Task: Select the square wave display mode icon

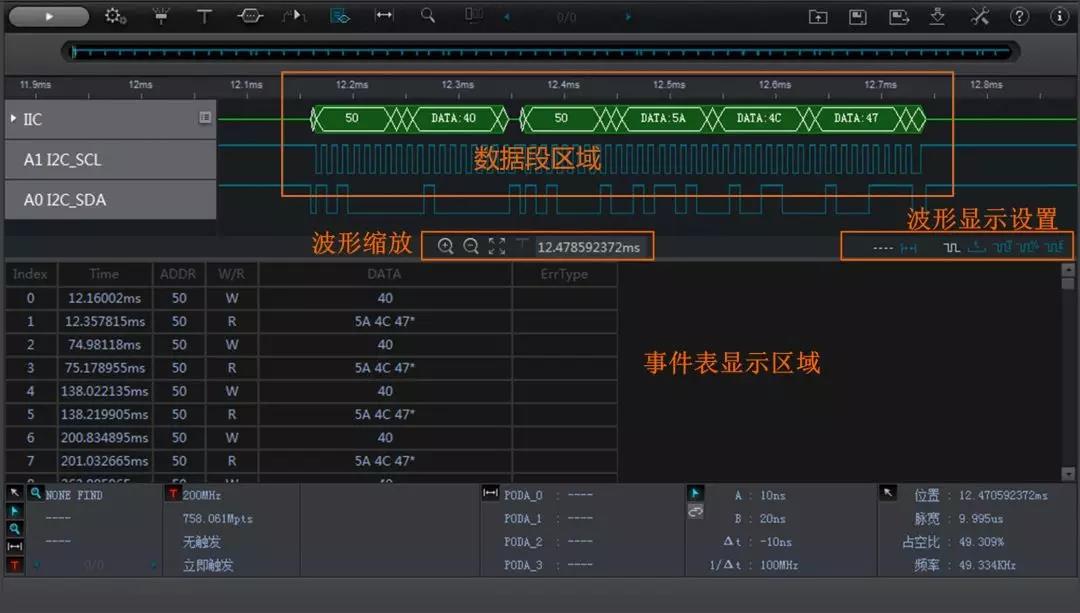Action: [x=951, y=247]
